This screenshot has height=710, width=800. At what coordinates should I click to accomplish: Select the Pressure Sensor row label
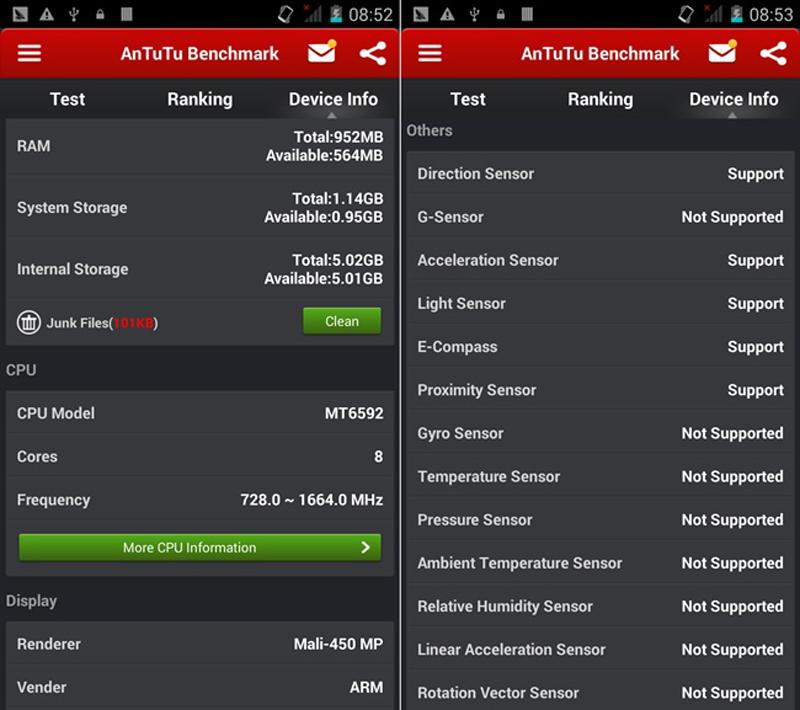click(x=474, y=520)
